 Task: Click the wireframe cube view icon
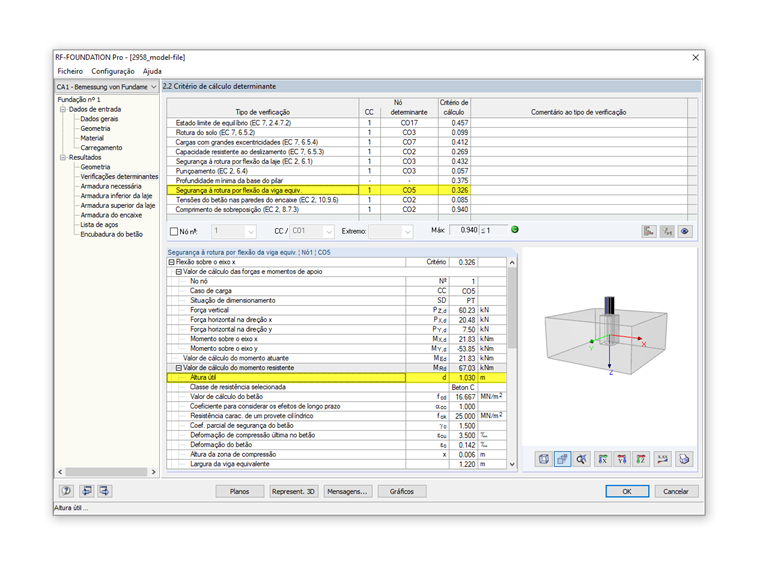tap(543, 459)
